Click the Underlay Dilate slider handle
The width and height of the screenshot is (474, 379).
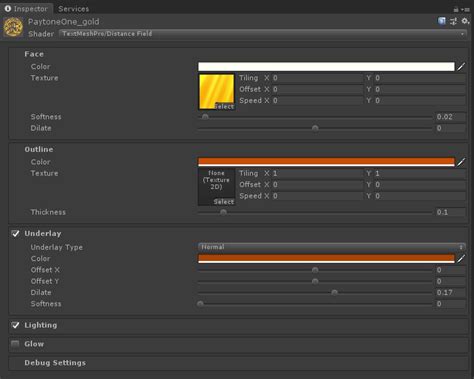click(334, 292)
